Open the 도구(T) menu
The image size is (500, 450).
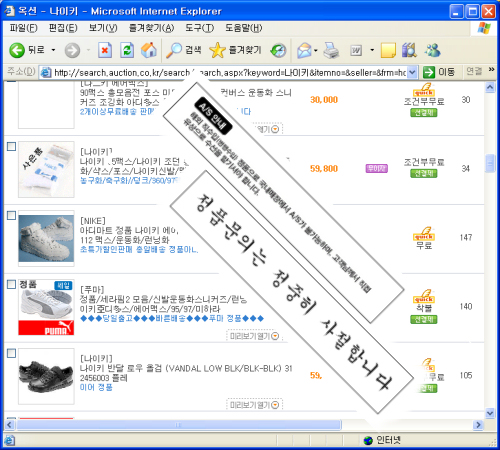(199, 28)
